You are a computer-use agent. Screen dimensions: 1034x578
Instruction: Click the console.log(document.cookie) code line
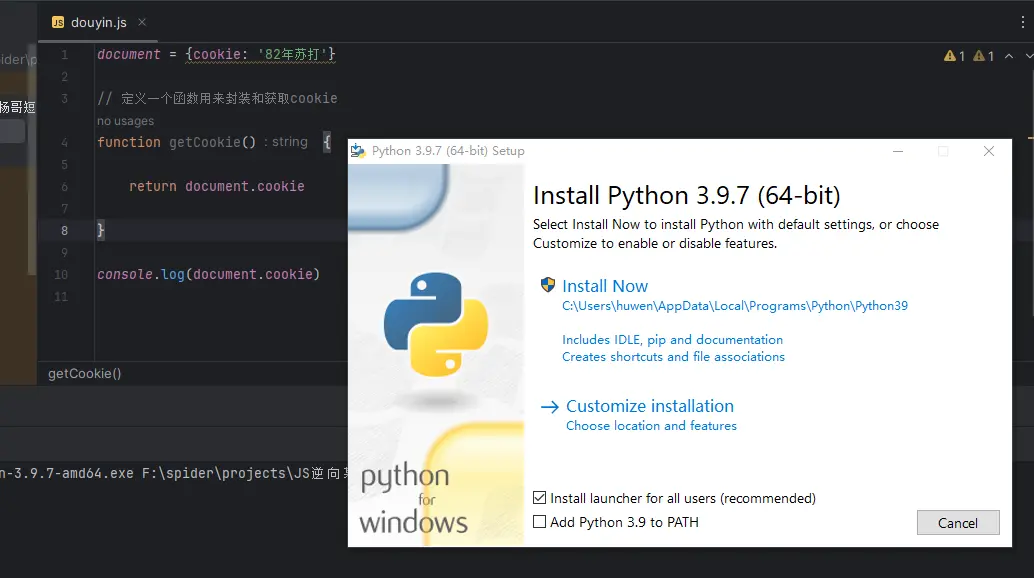208,274
